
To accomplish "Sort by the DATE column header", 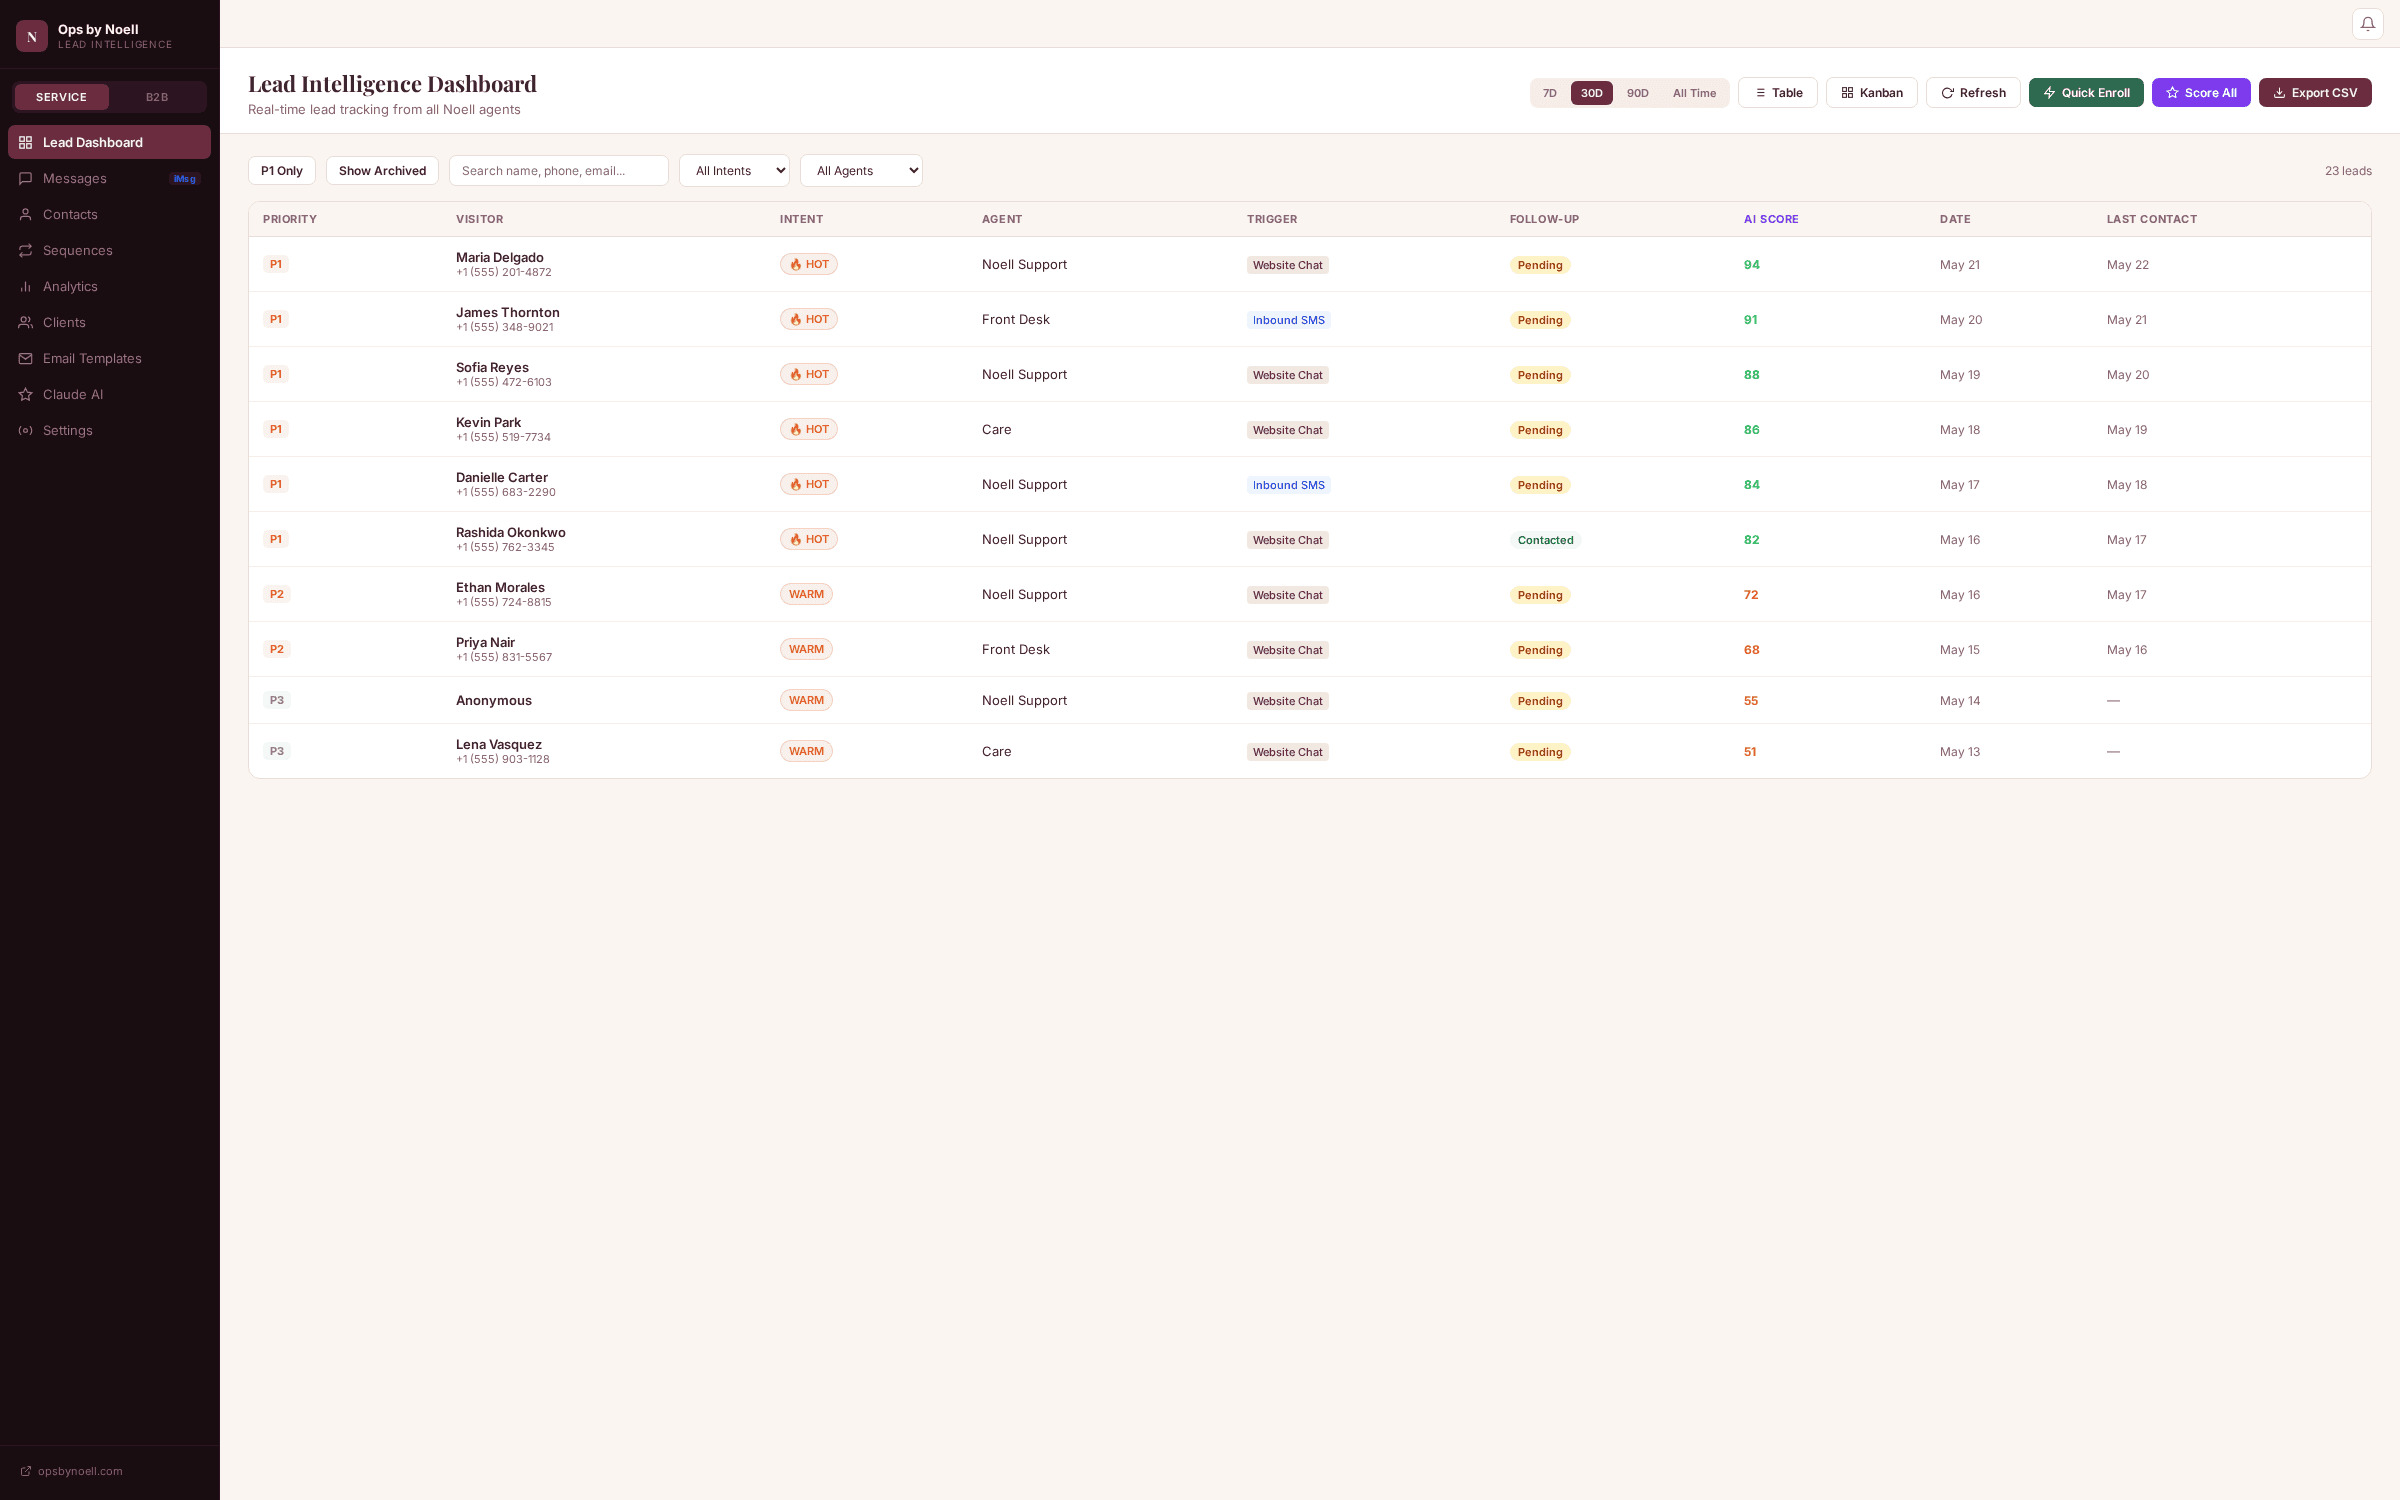I will point(1955,219).
